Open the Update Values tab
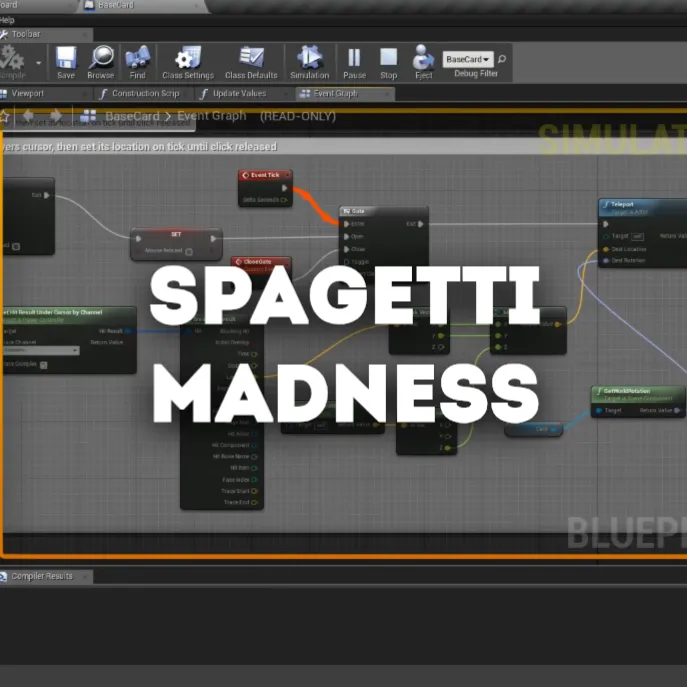 [x=239, y=93]
